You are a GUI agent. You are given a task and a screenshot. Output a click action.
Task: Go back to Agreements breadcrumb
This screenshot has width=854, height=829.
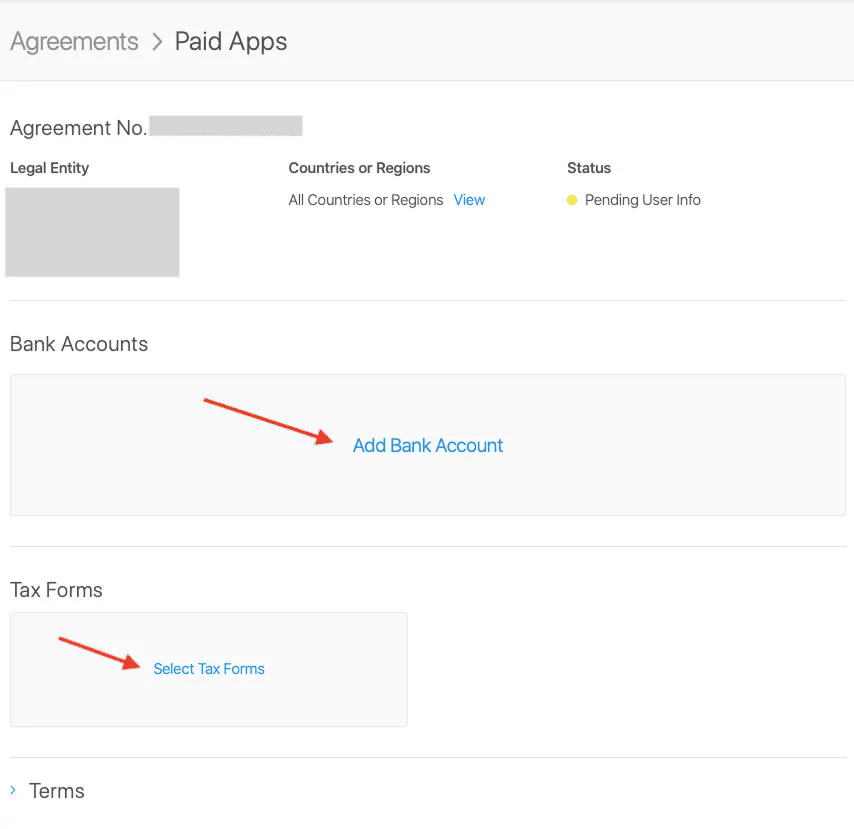click(x=74, y=42)
